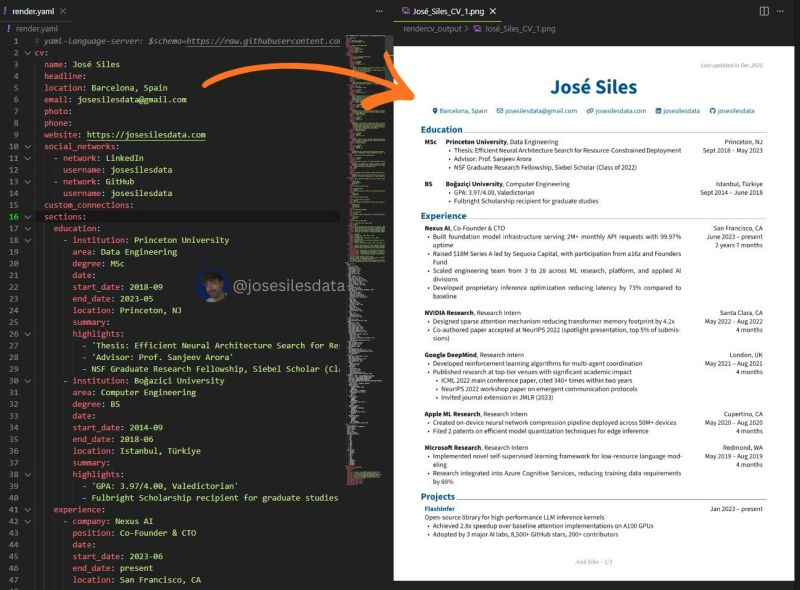
Task: Click the render.yaml breadcrumb item
Action: 36,29
